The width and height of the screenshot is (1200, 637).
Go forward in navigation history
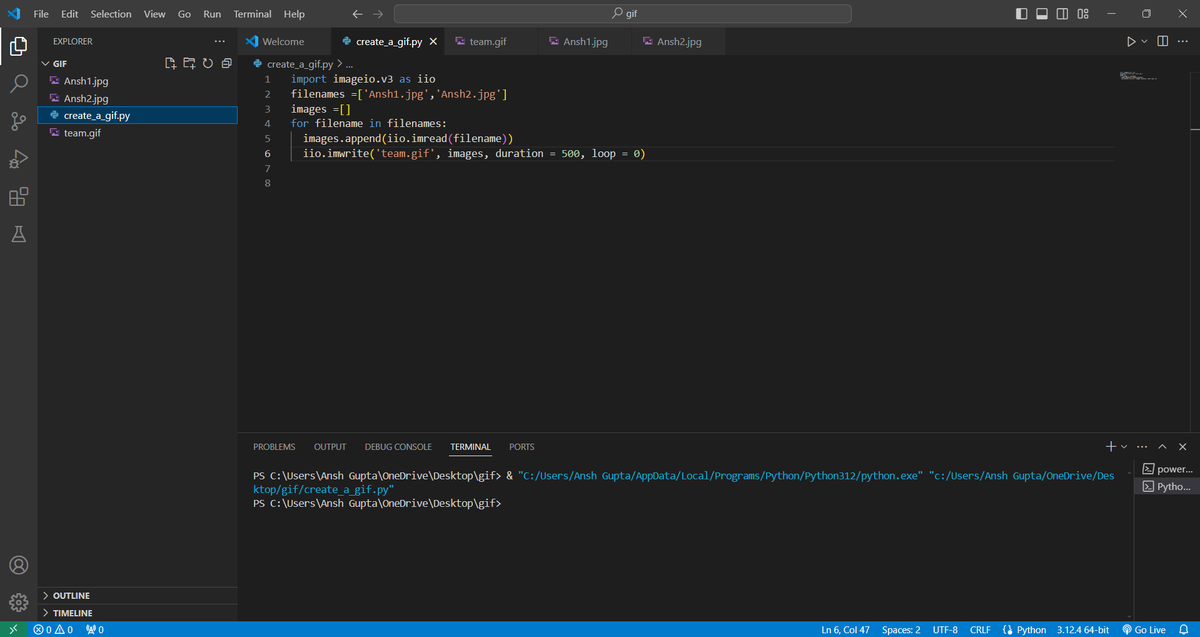pos(378,14)
